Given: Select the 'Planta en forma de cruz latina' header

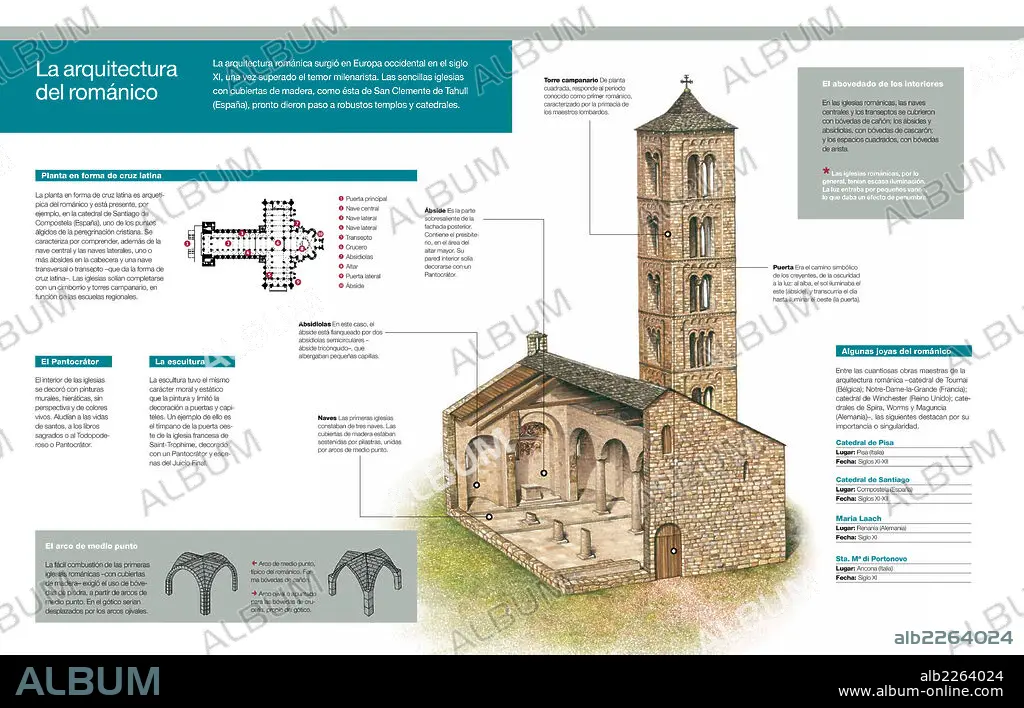Looking at the screenshot, I should (99, 174).
